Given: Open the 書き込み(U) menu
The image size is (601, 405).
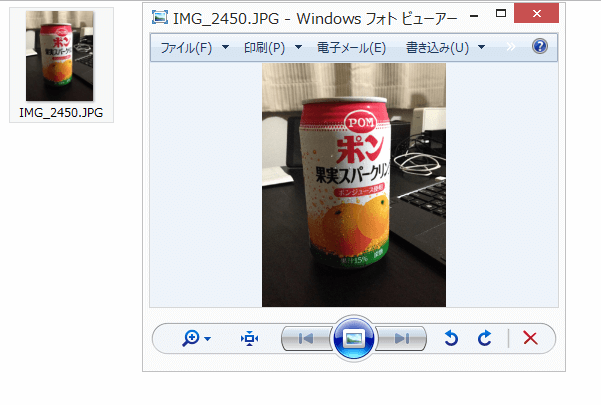Looking at the screenshot, I should coord(437,48).
